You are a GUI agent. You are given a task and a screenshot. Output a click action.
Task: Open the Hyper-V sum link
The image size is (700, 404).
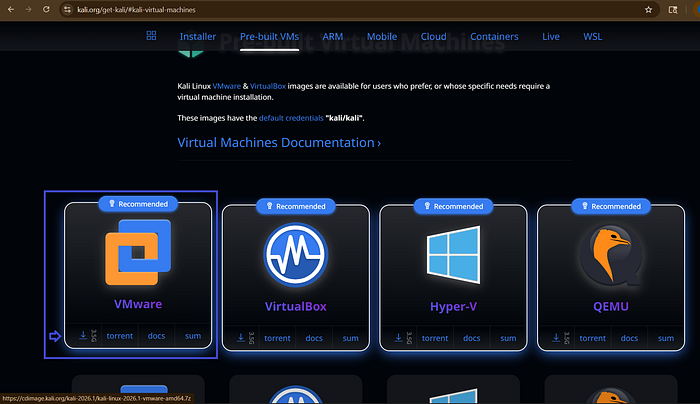[x=508, y=338]
